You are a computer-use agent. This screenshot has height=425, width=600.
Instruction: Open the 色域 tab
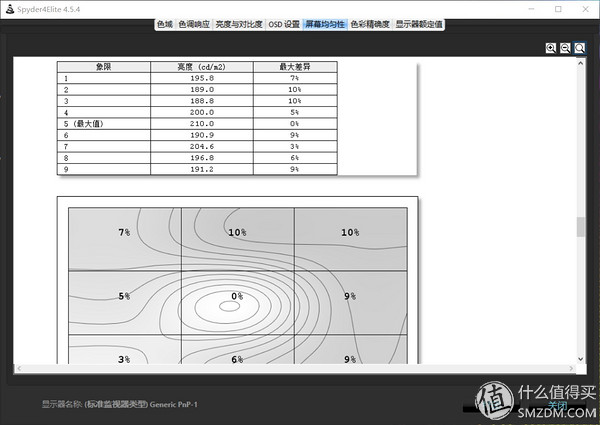pos(165,24)
